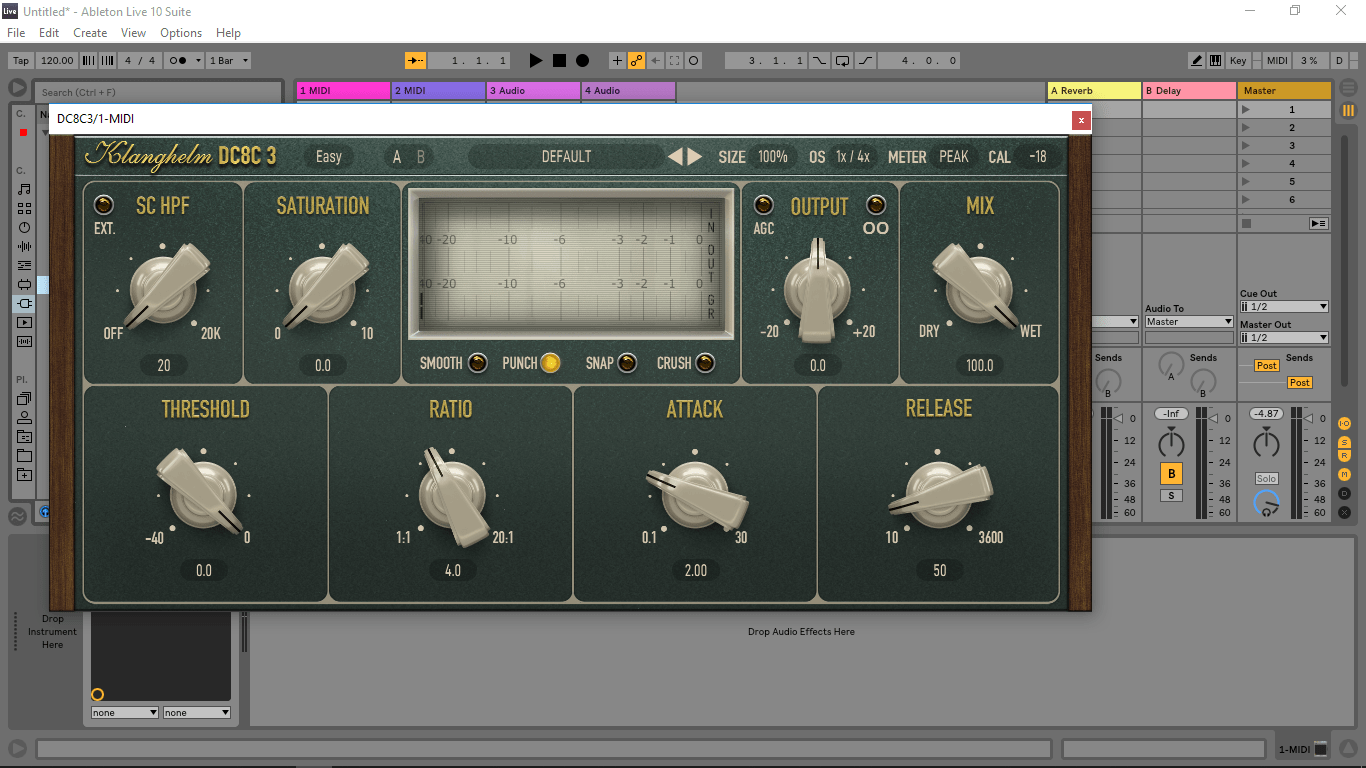1366x768 pixels.
Task: Click the MIX value field 100.0
Action: click(x=980, y=365)
